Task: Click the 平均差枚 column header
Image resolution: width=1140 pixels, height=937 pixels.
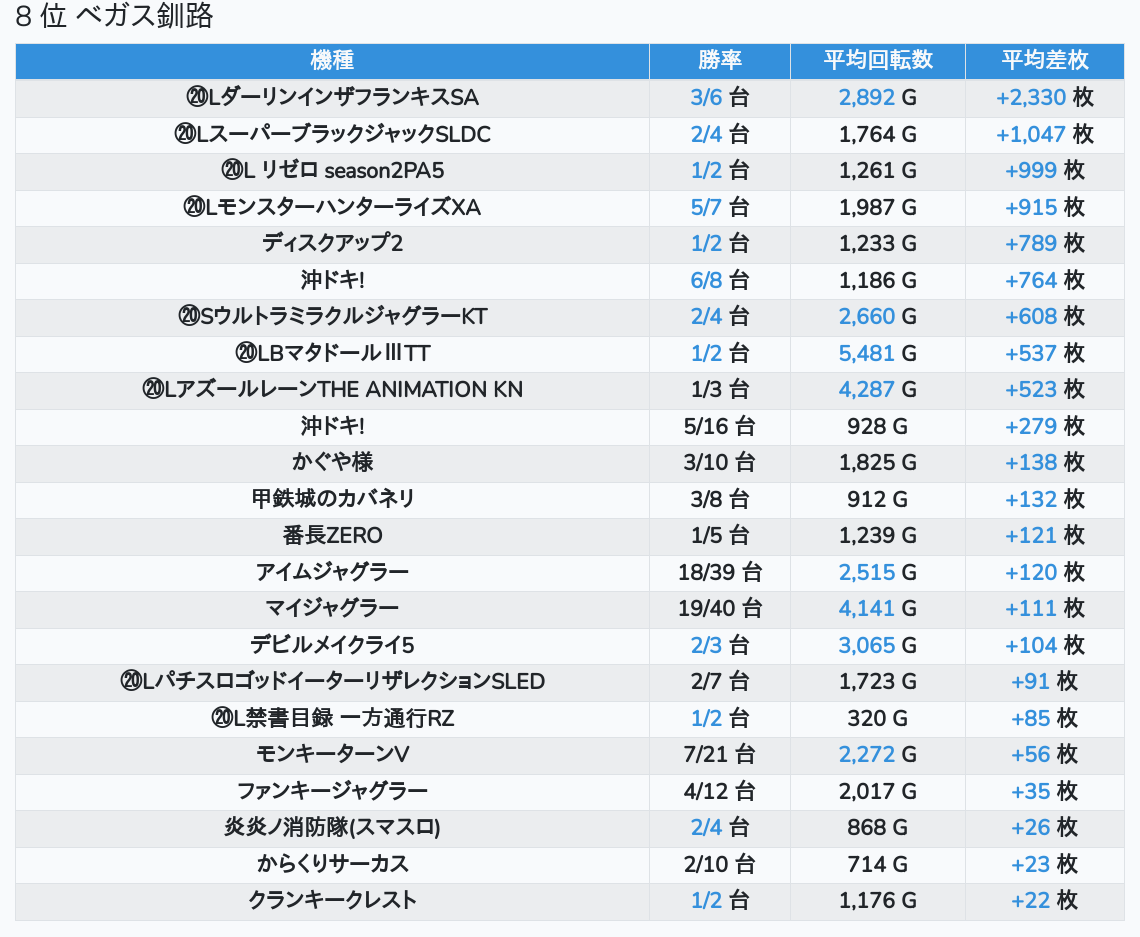Action: 1045,60
